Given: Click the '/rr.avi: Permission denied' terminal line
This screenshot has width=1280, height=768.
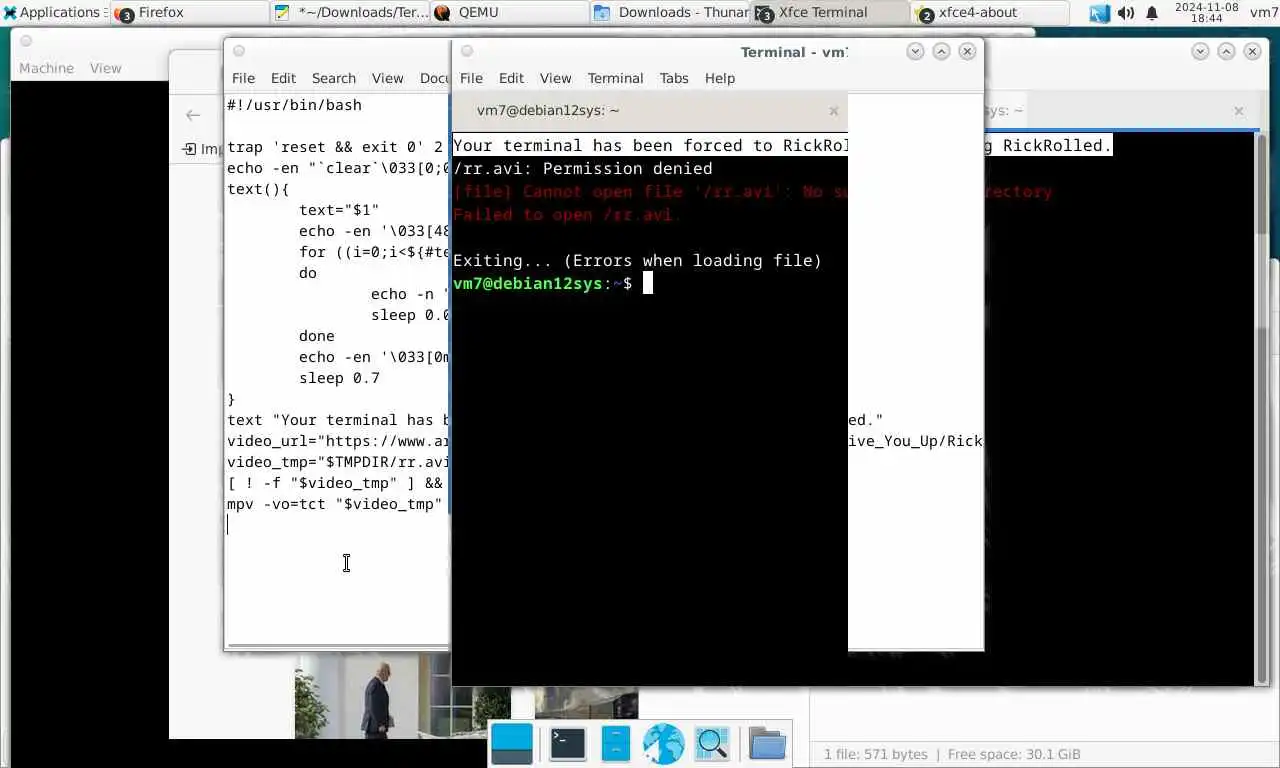Looking at the screenshot, I should point(583,168).
